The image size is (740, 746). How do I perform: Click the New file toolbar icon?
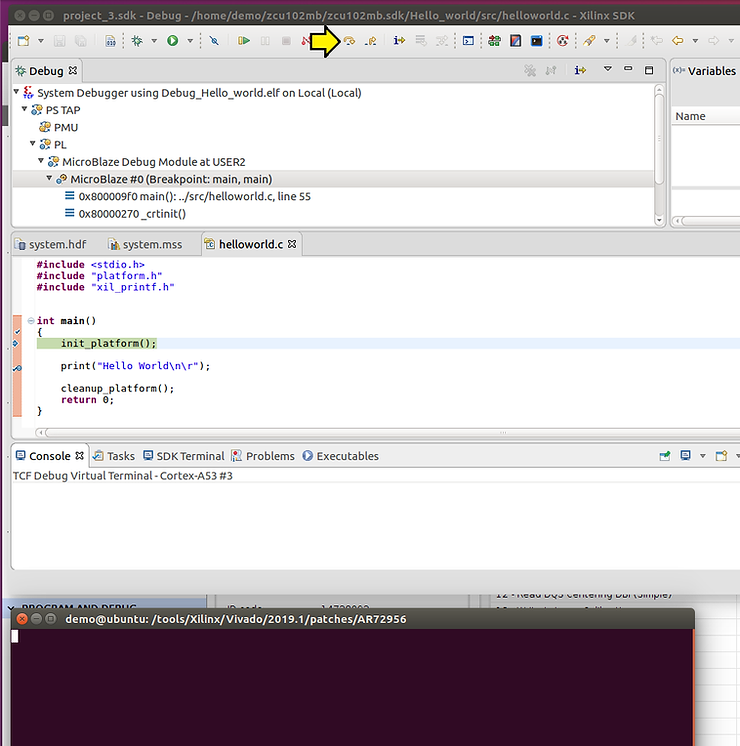[x=21, y=41]
